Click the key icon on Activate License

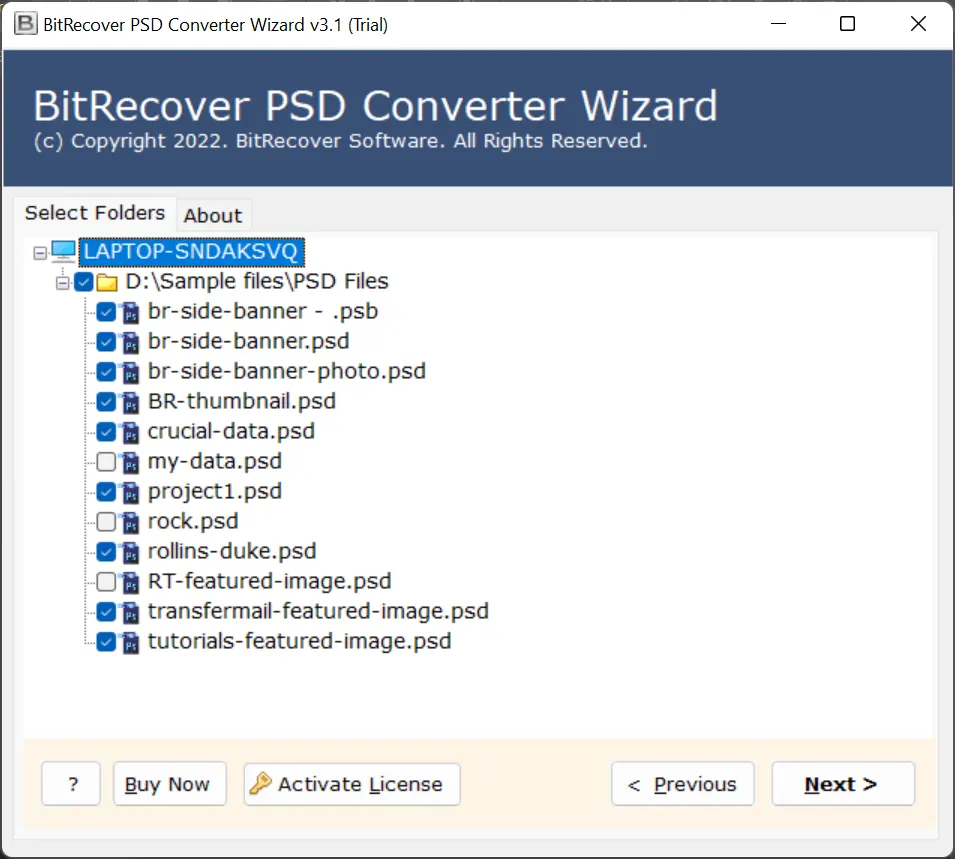pyautogui.click(x=260, y=783)
